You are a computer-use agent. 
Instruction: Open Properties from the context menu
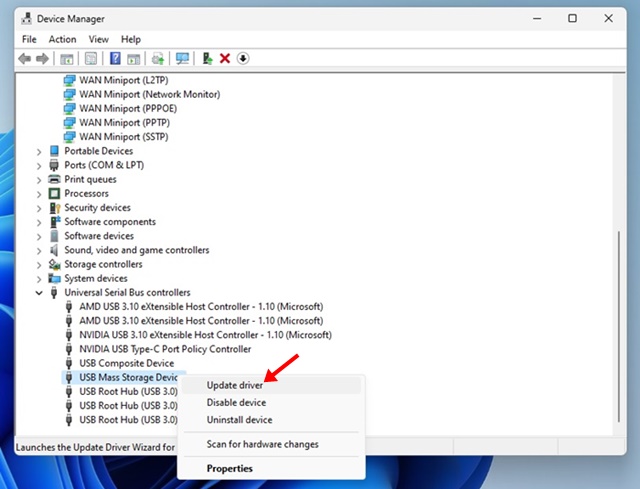229,468
